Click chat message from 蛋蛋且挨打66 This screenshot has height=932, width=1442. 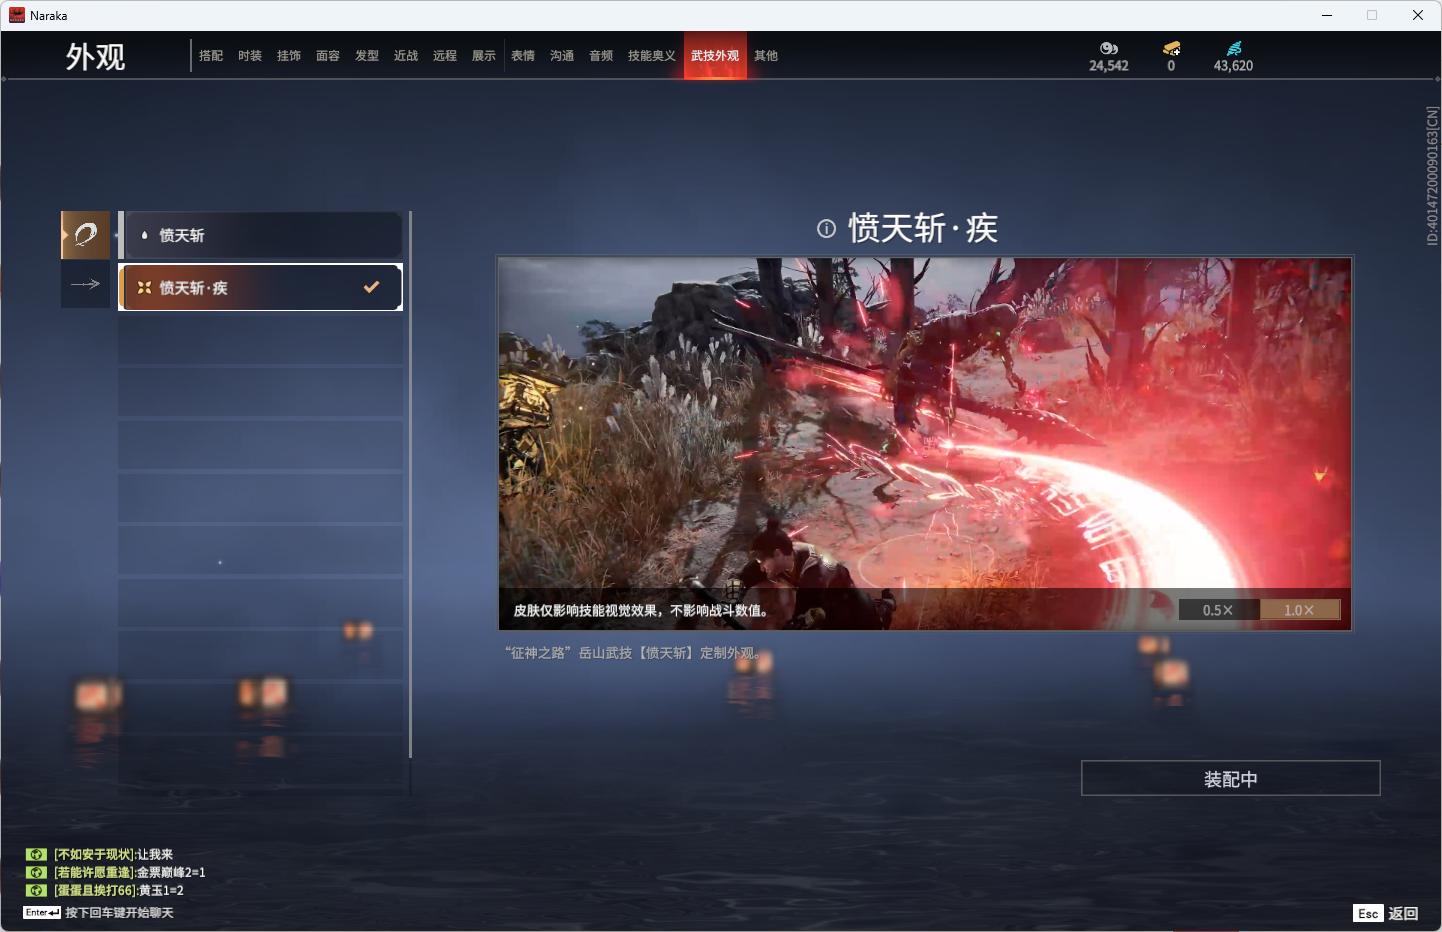click(118, 890)
